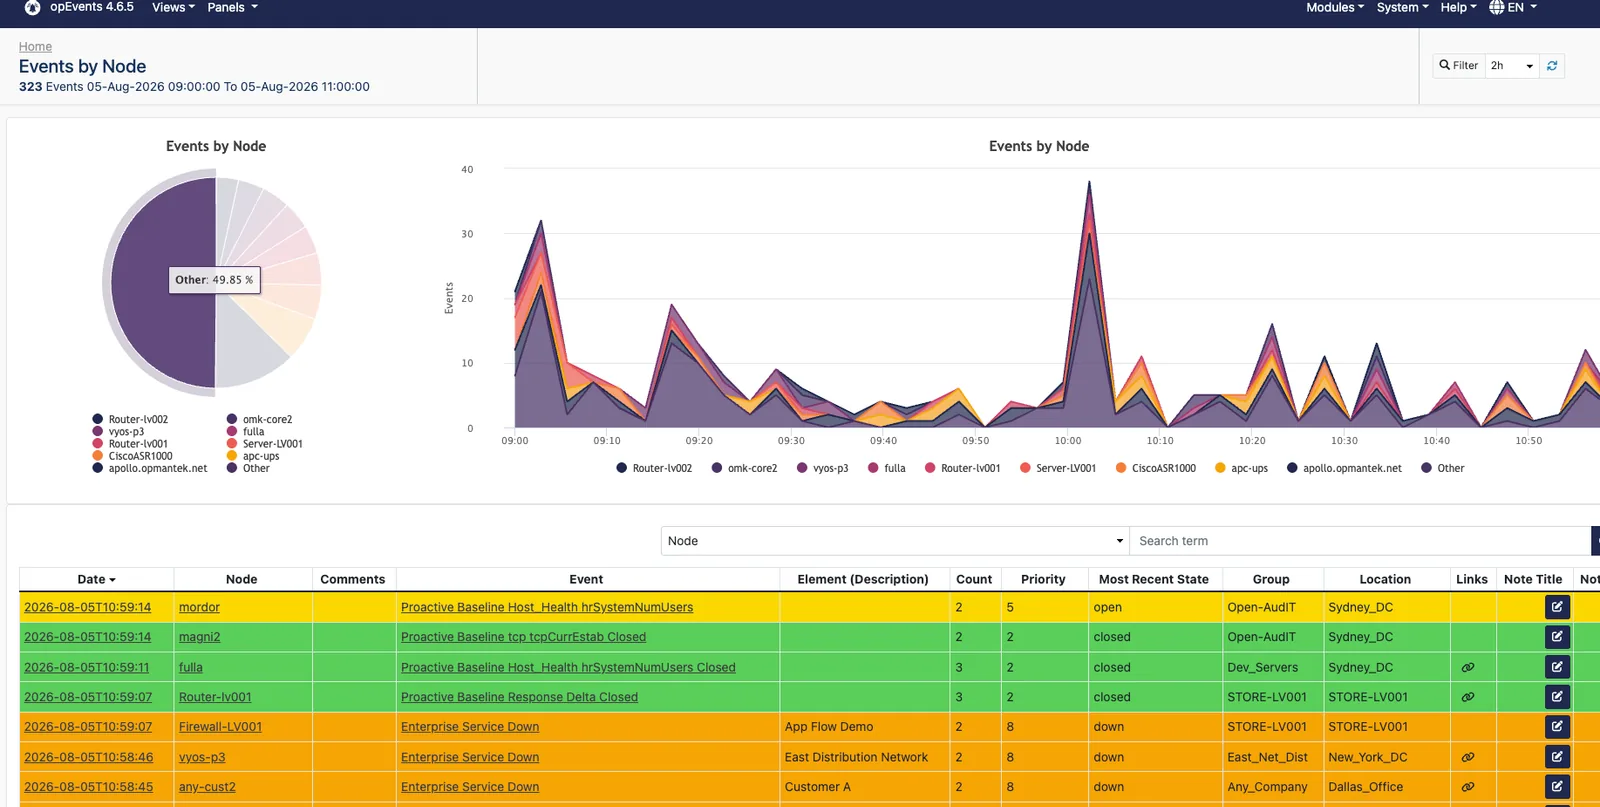
Task: Click the Filter search button
Action: pos(1459,66)
